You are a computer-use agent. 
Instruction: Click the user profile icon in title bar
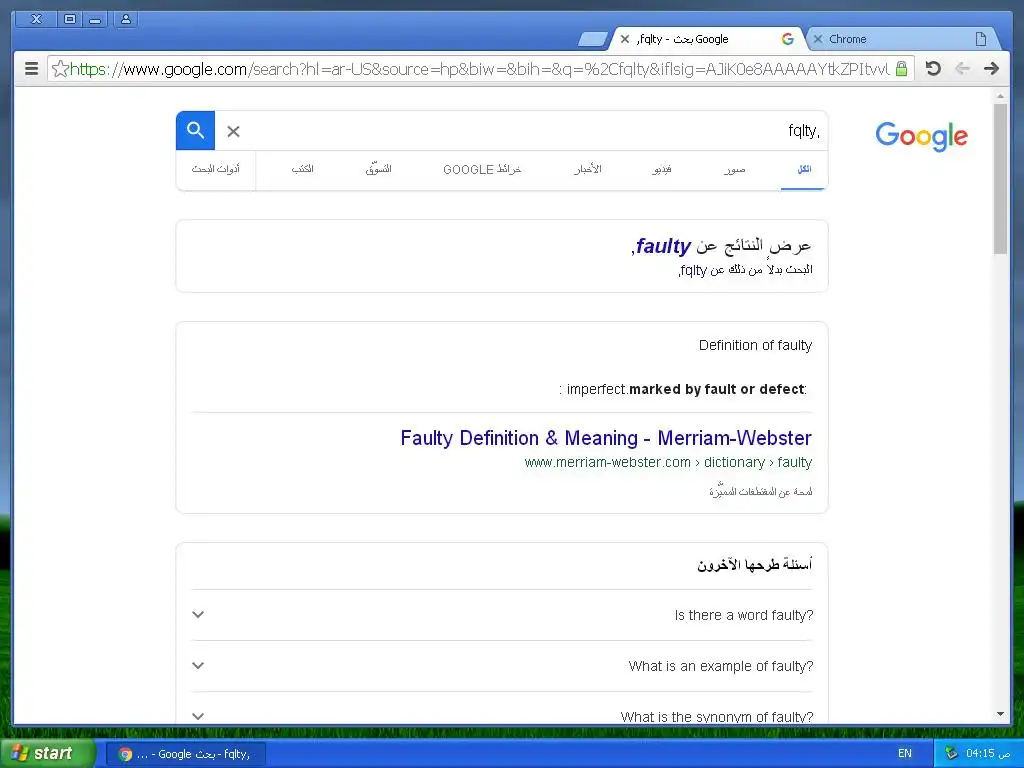(x=125, y=19)
